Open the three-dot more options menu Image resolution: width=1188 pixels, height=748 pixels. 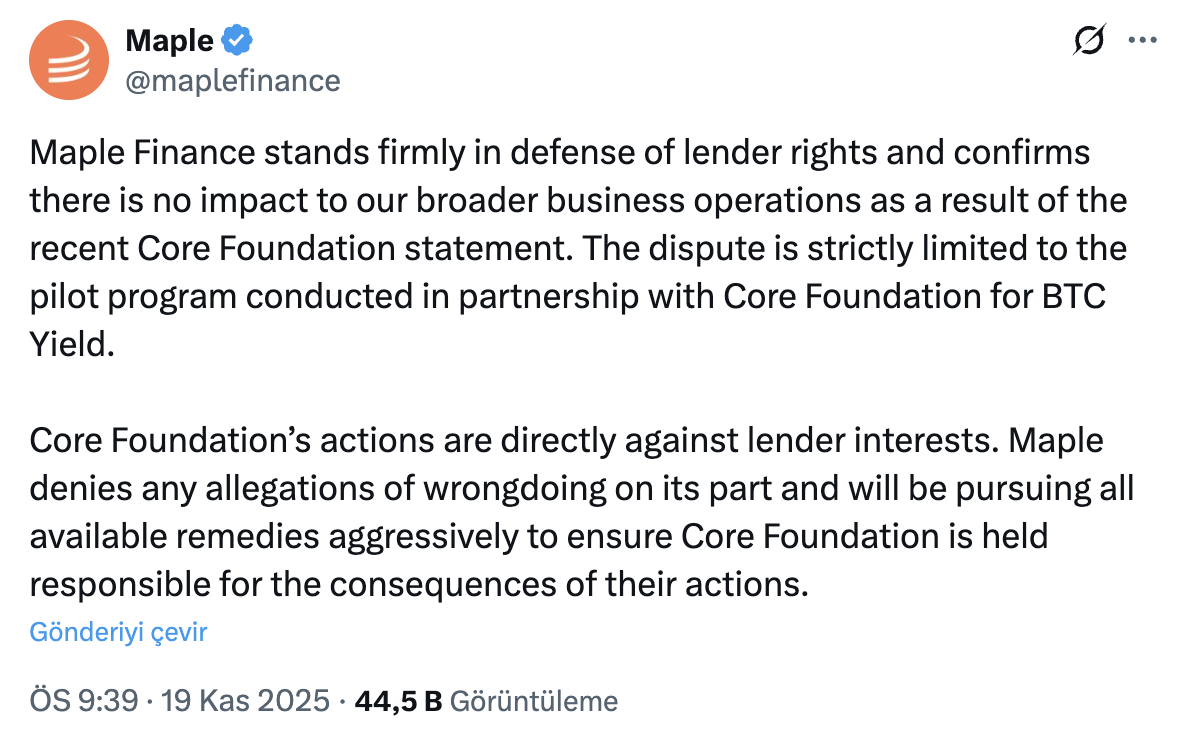tap(1142, 41)
